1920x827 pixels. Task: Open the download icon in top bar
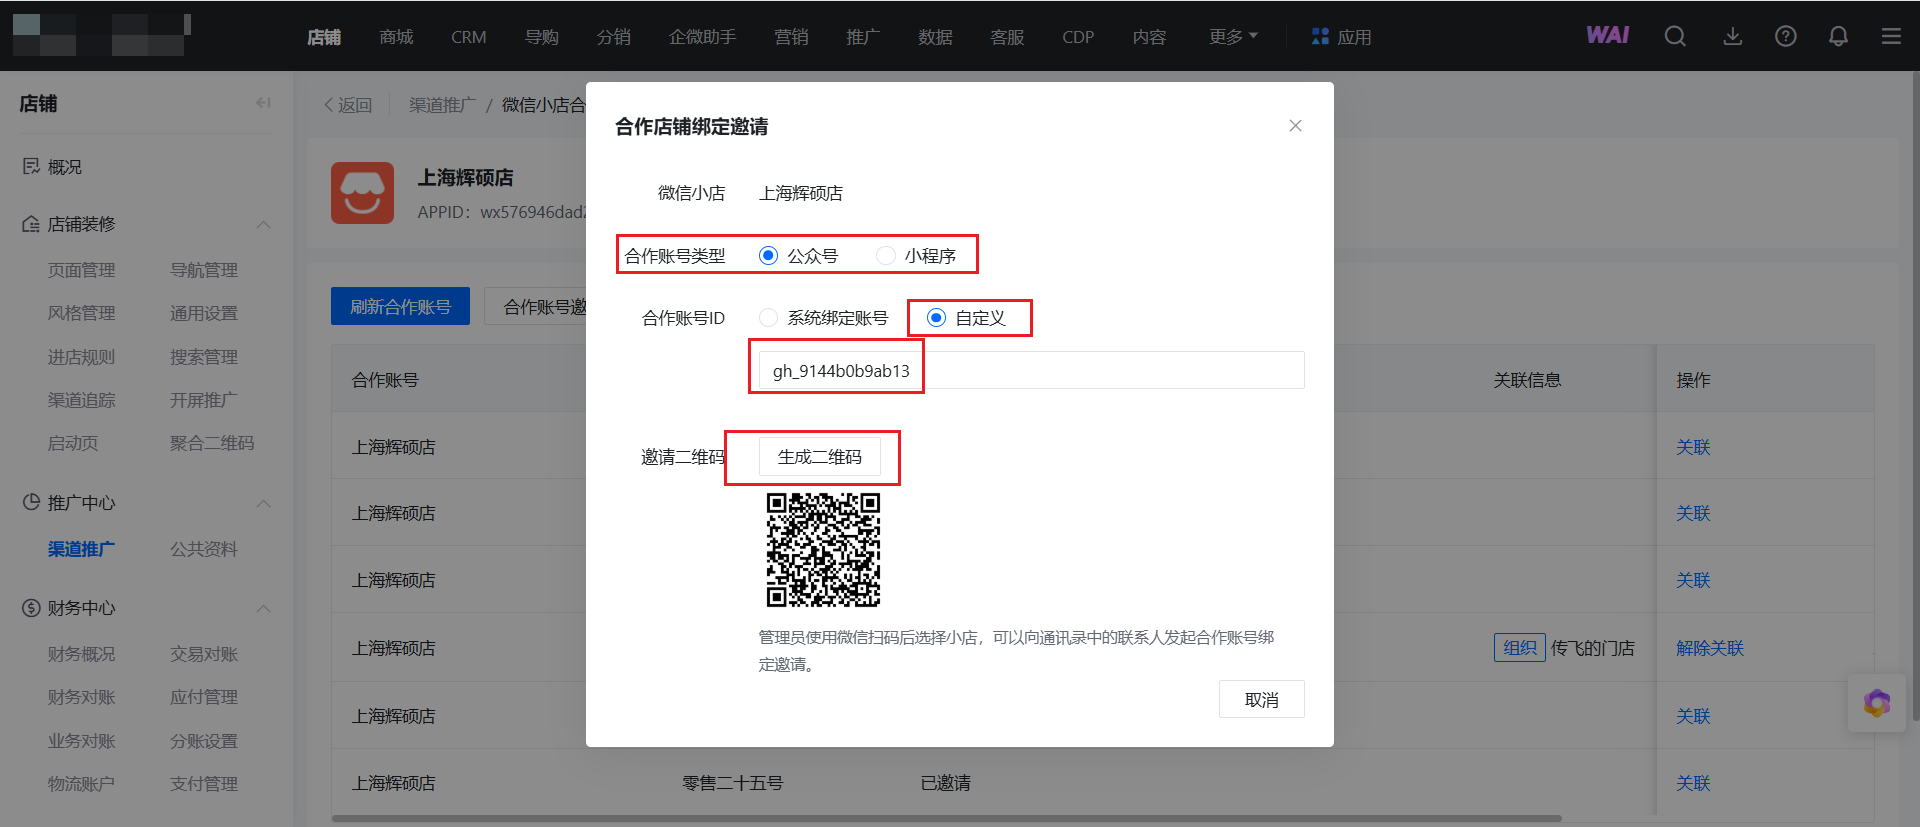[x=1732, y=37]
